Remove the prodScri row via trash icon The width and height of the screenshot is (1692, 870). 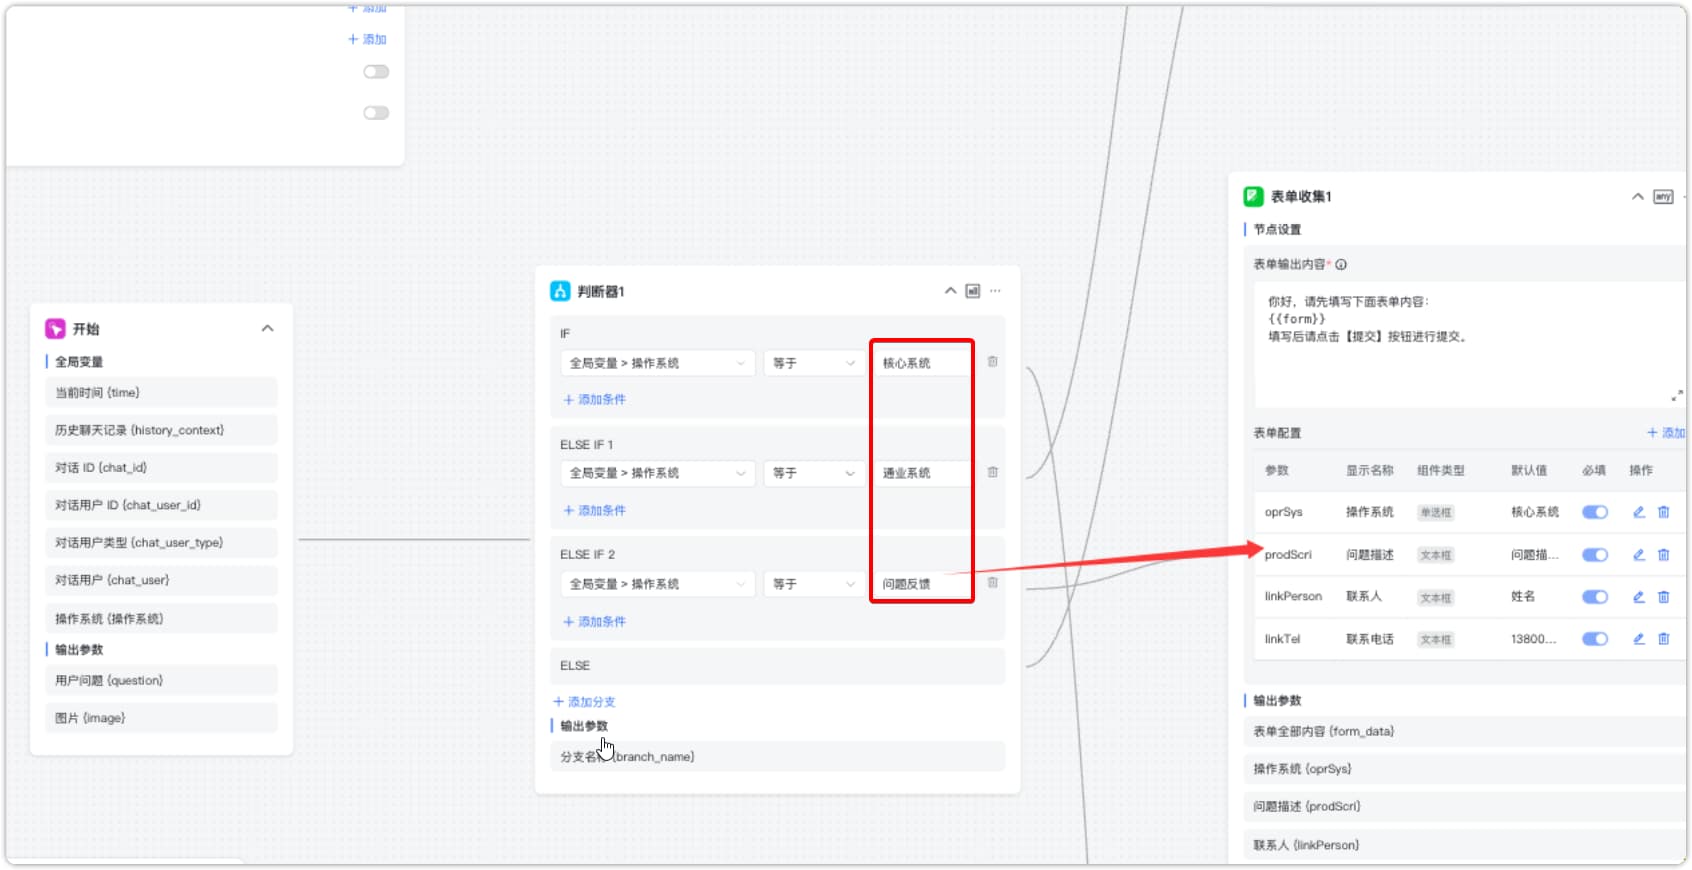click(x=1664, y=555)
